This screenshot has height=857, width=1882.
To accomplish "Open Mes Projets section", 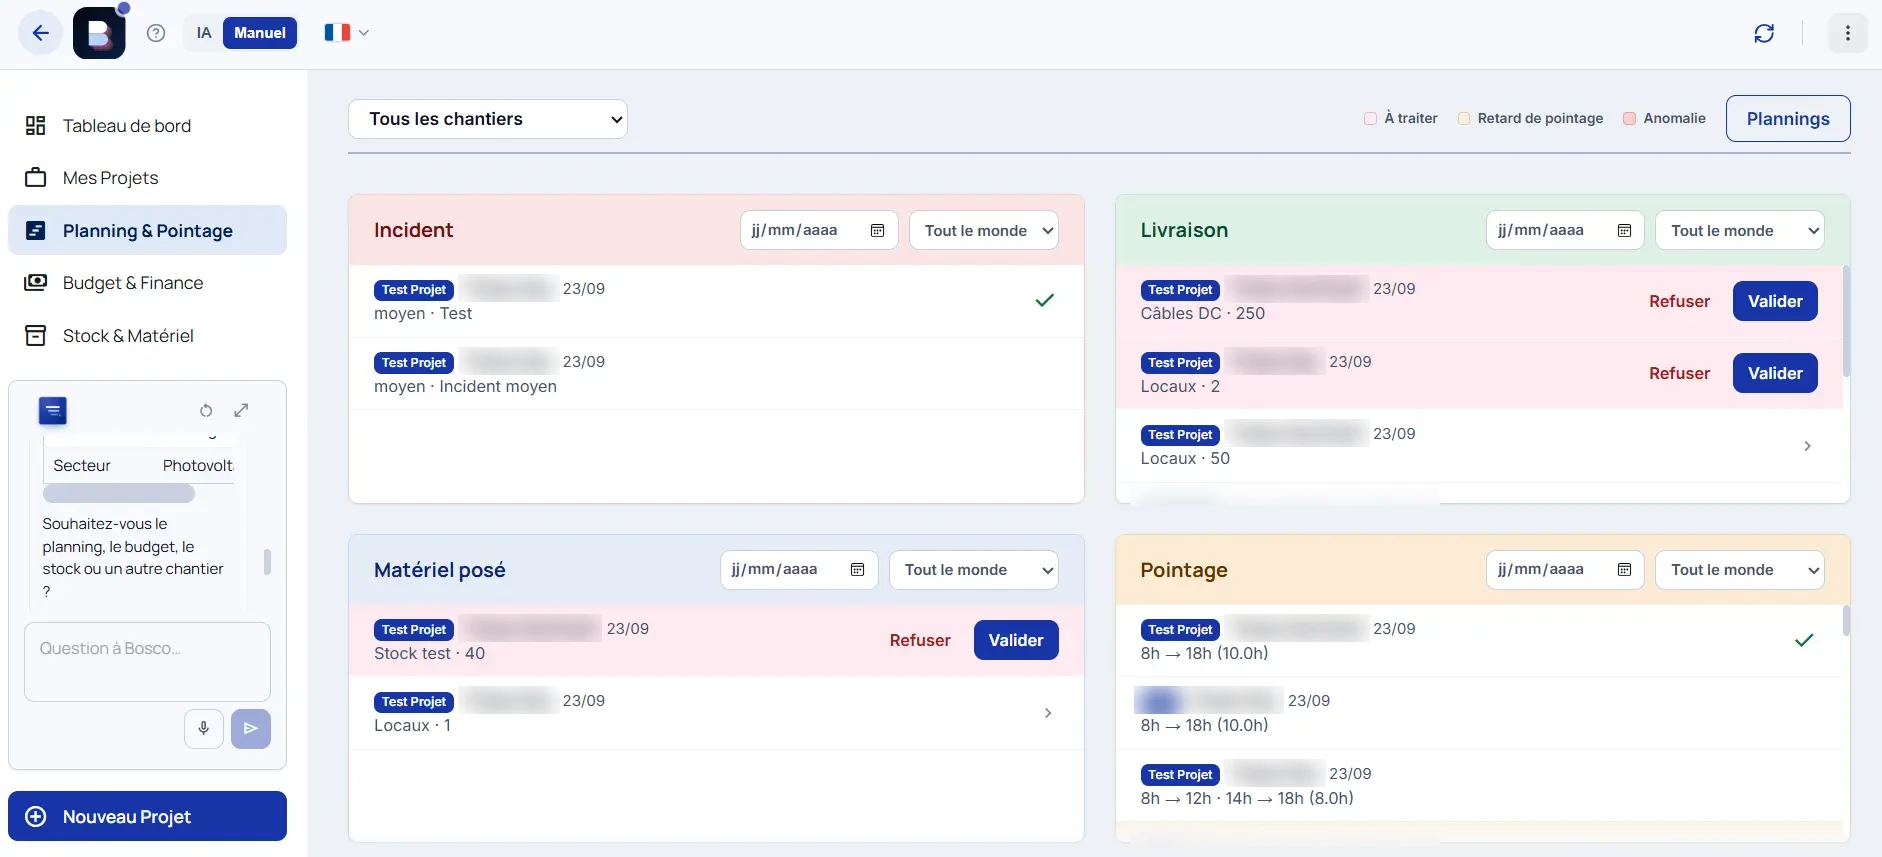I will point(147,178).
